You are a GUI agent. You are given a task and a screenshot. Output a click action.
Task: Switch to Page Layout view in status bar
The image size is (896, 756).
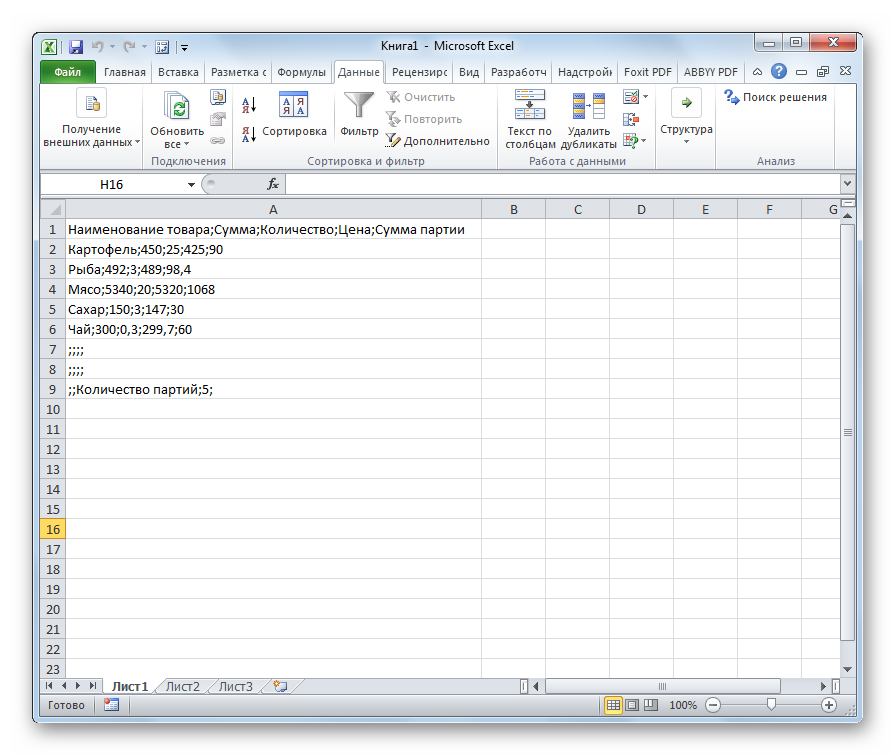(633, 705)
